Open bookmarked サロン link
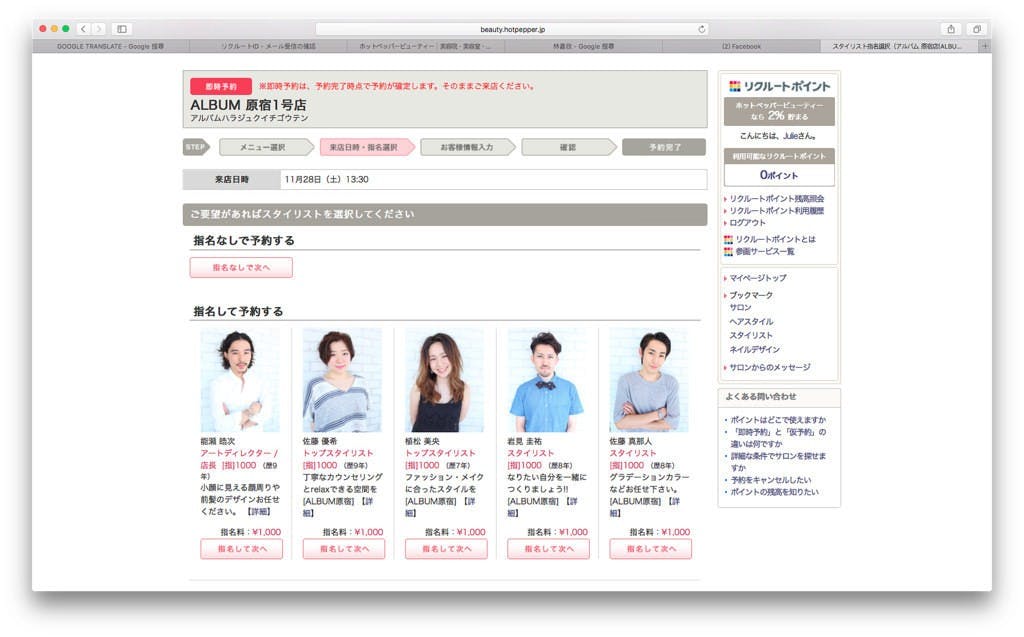 point(741,308)
